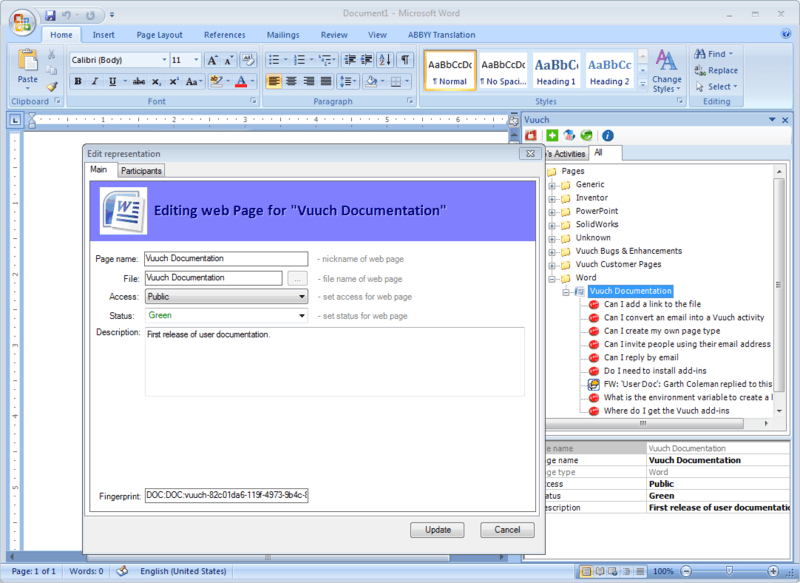Open the Change Case menu
This screenshot has height=583, width=800.
(x=193, y=81)
